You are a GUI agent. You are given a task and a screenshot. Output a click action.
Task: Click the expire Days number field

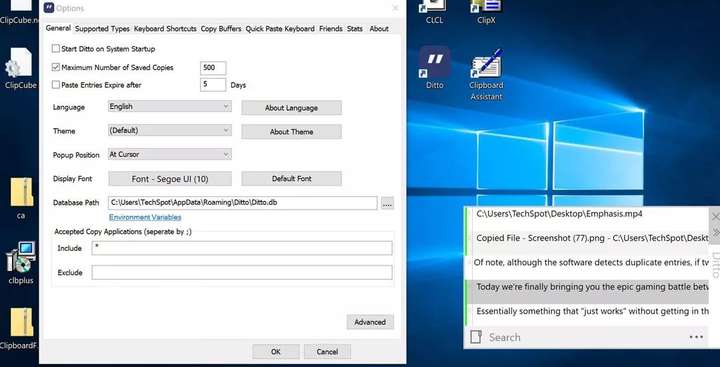pos(213,85)
